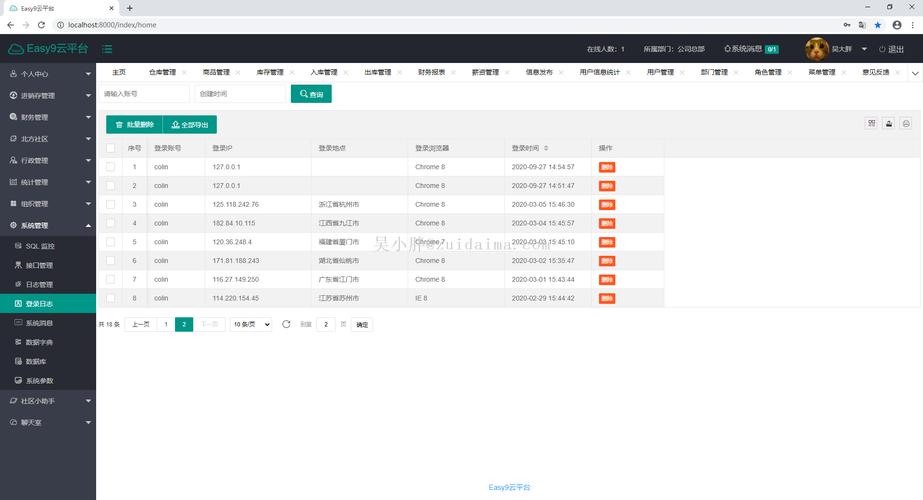Click browser reload icon
The width and height of the screenshot is (923, 500).
pos(41,25)
